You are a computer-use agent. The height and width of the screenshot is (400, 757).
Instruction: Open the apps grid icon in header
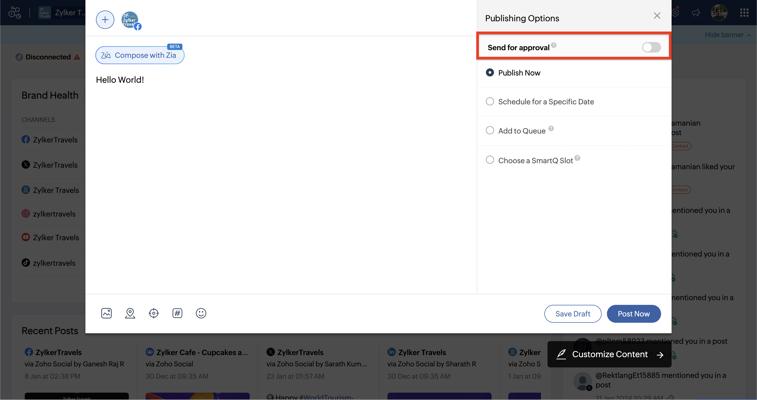pos(744,13)
